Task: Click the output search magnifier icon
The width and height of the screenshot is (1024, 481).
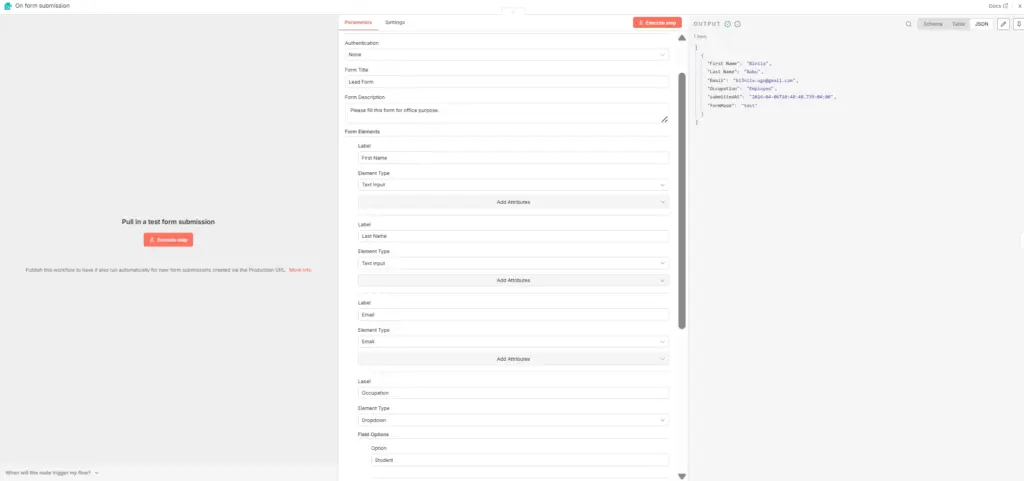Action: (908, 24)
